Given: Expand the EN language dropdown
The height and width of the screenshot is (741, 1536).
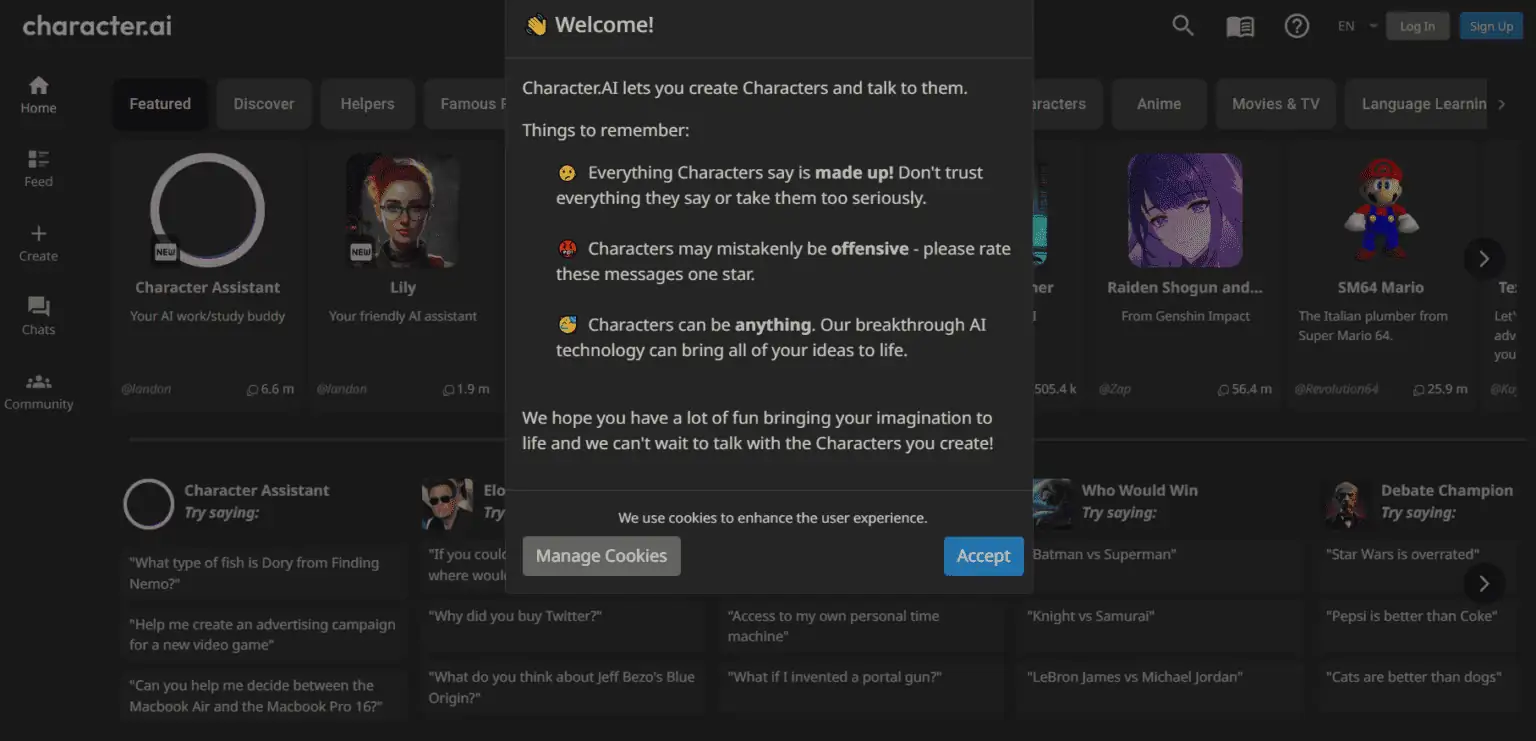Looking at the screenshot, I should tap(1357, 26).
